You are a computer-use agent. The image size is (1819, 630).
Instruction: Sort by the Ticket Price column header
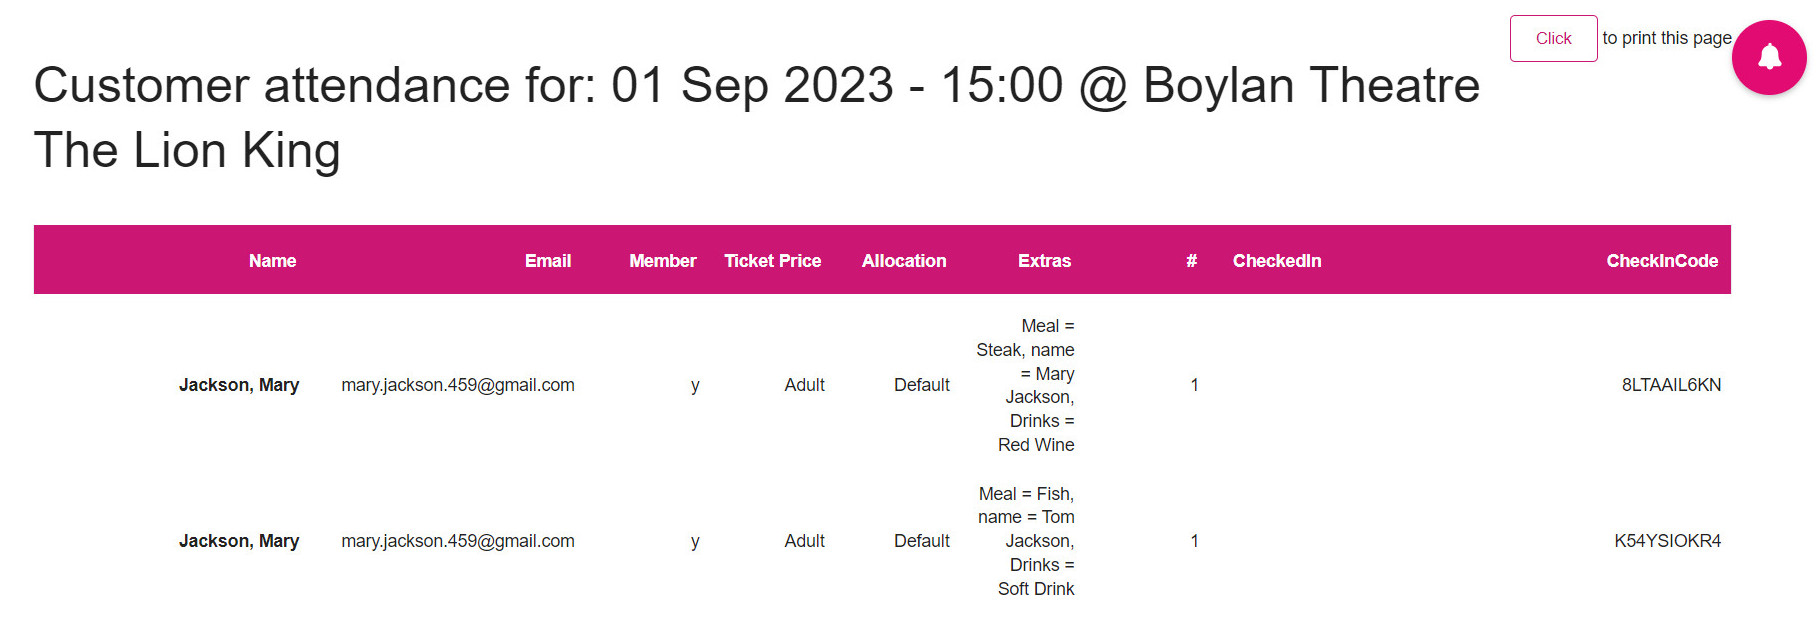point(772,260)
